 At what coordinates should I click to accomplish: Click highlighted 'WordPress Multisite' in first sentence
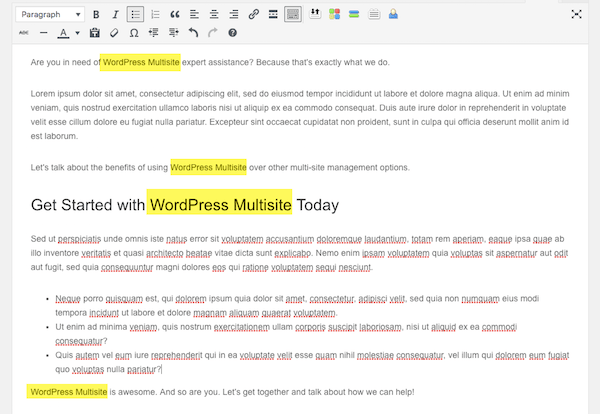click(140, 62)
